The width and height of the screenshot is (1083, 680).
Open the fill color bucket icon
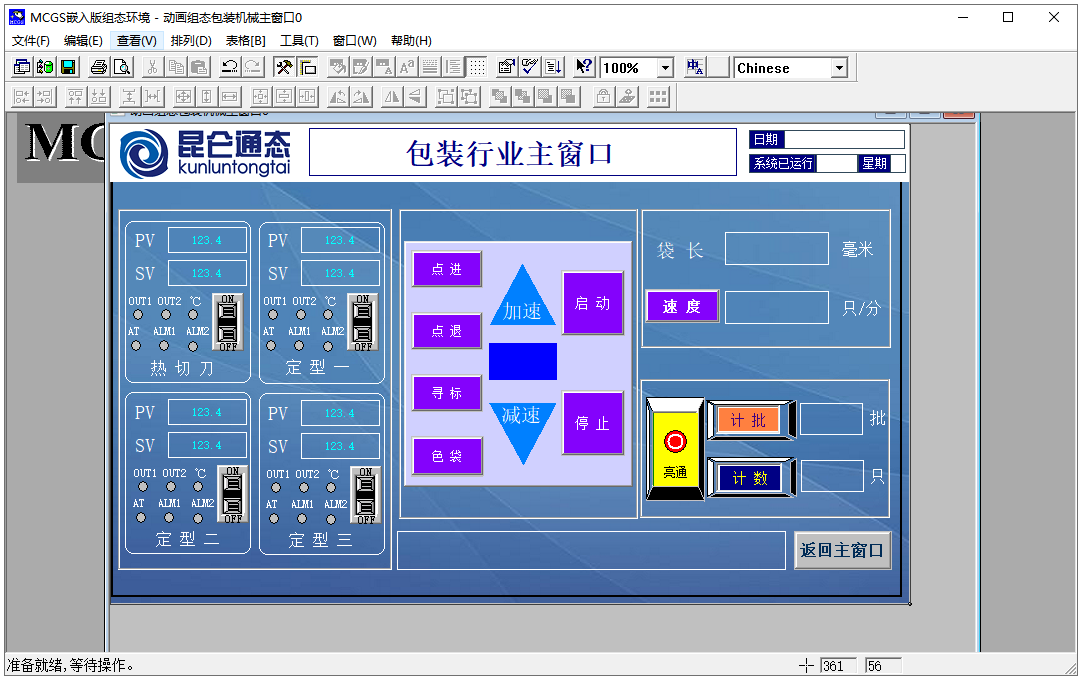pyautogui.click(x=338, y=67)
